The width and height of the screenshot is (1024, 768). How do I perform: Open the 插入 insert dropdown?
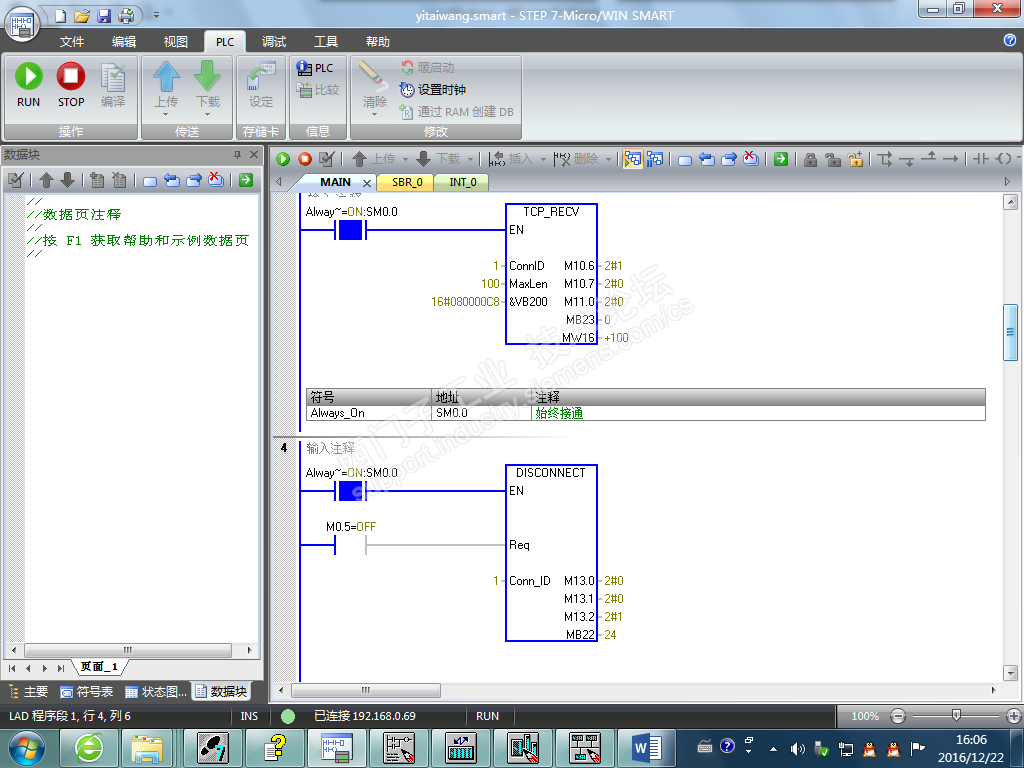[x=543, y=159]
